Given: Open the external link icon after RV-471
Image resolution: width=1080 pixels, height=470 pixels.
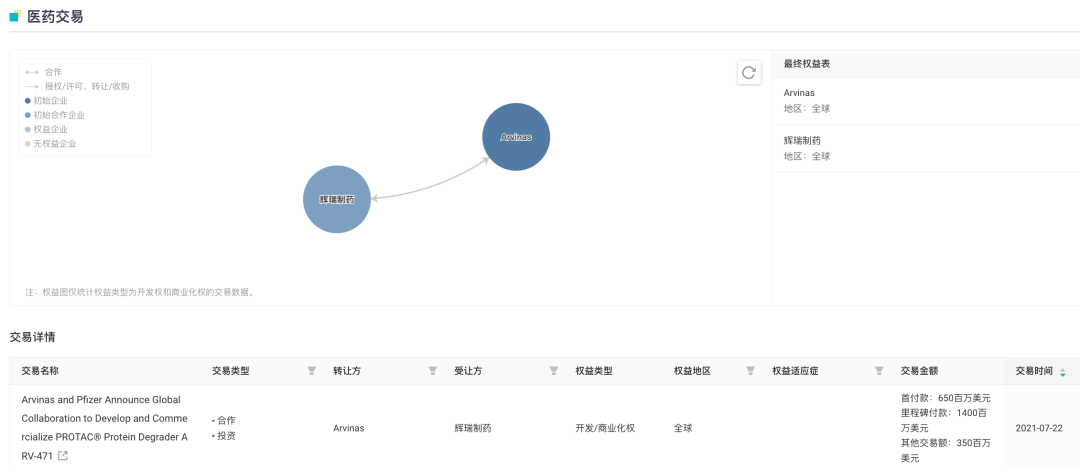Looking at the screenshot, I should tap(63, 456).
